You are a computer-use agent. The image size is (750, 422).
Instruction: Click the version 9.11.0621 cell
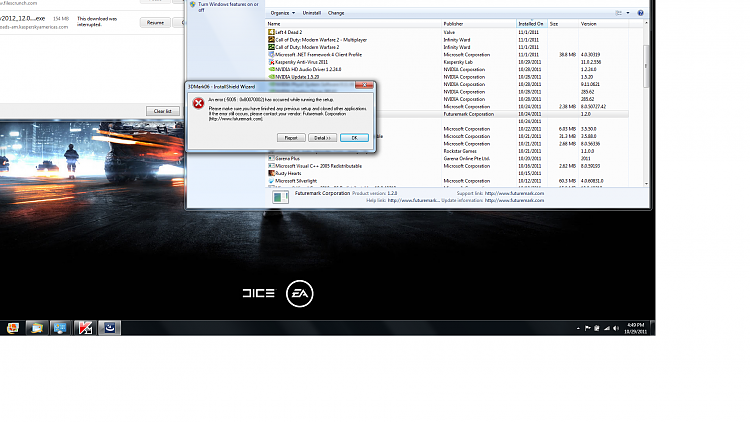pyautogui.click(x=590, y=84)
